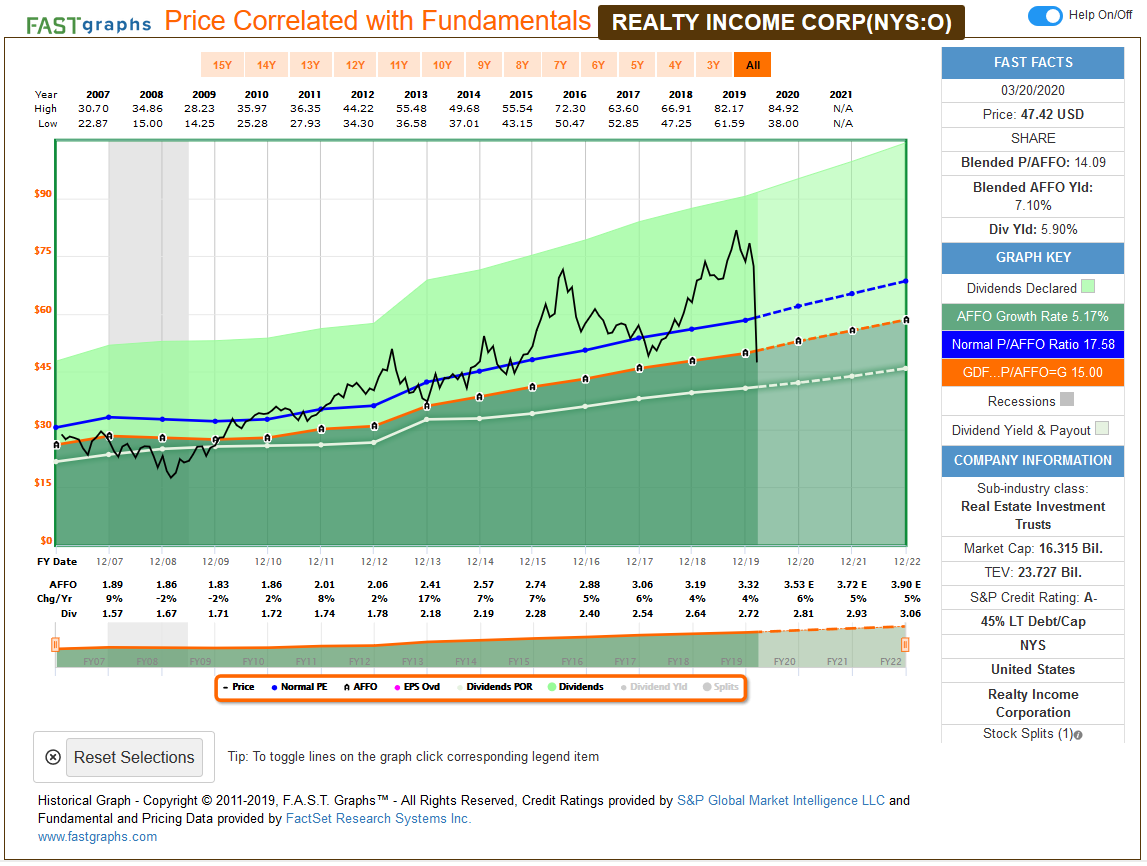Click the GRAPH KEY header
1147x866 pixels.
1032,258
